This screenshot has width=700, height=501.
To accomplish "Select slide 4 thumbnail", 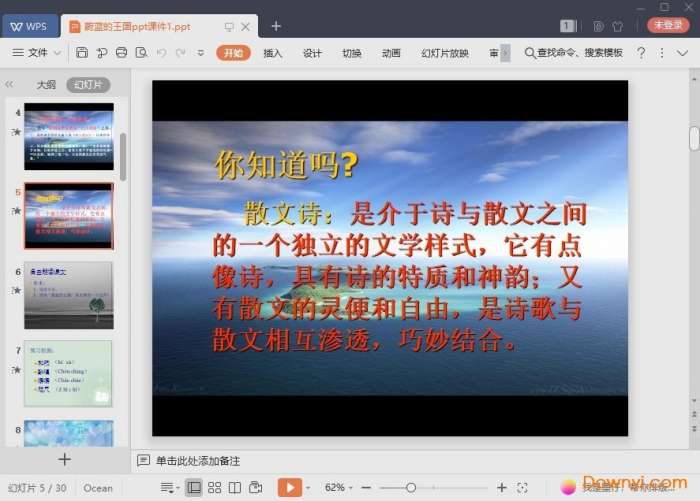I will (69, 137).
